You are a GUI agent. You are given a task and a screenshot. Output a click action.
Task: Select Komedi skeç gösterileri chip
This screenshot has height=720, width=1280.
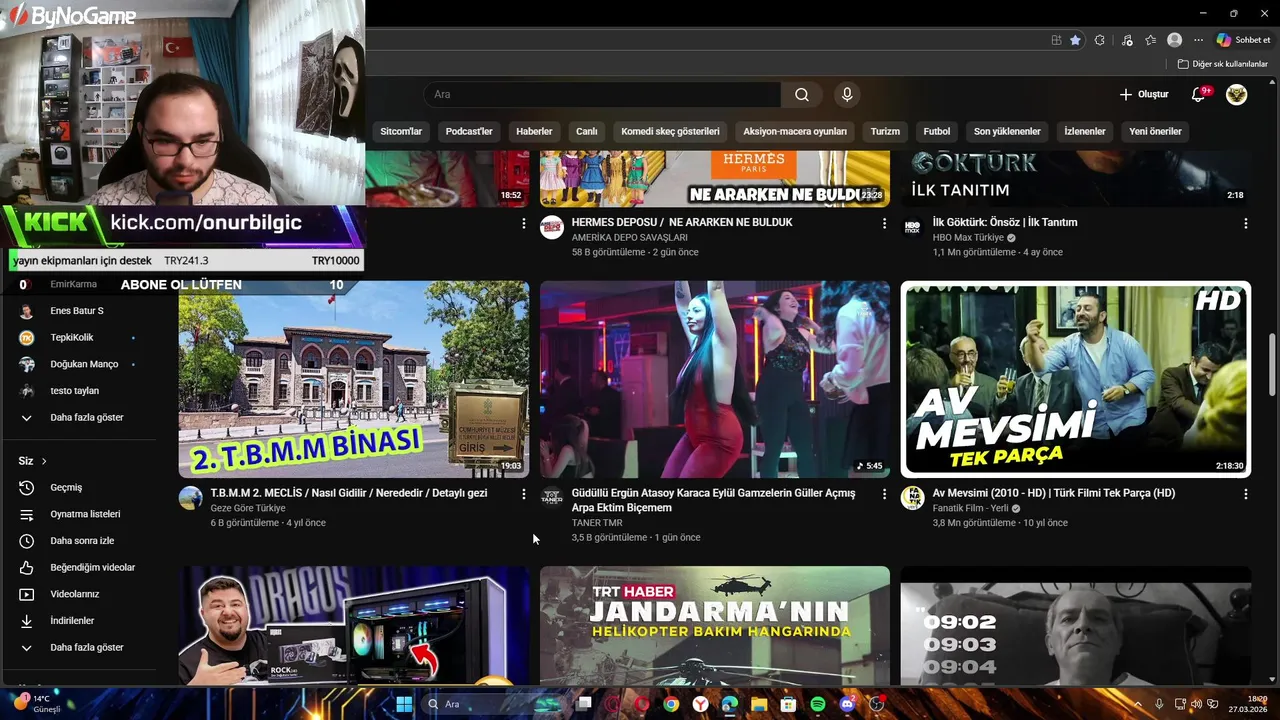(670, 131)
